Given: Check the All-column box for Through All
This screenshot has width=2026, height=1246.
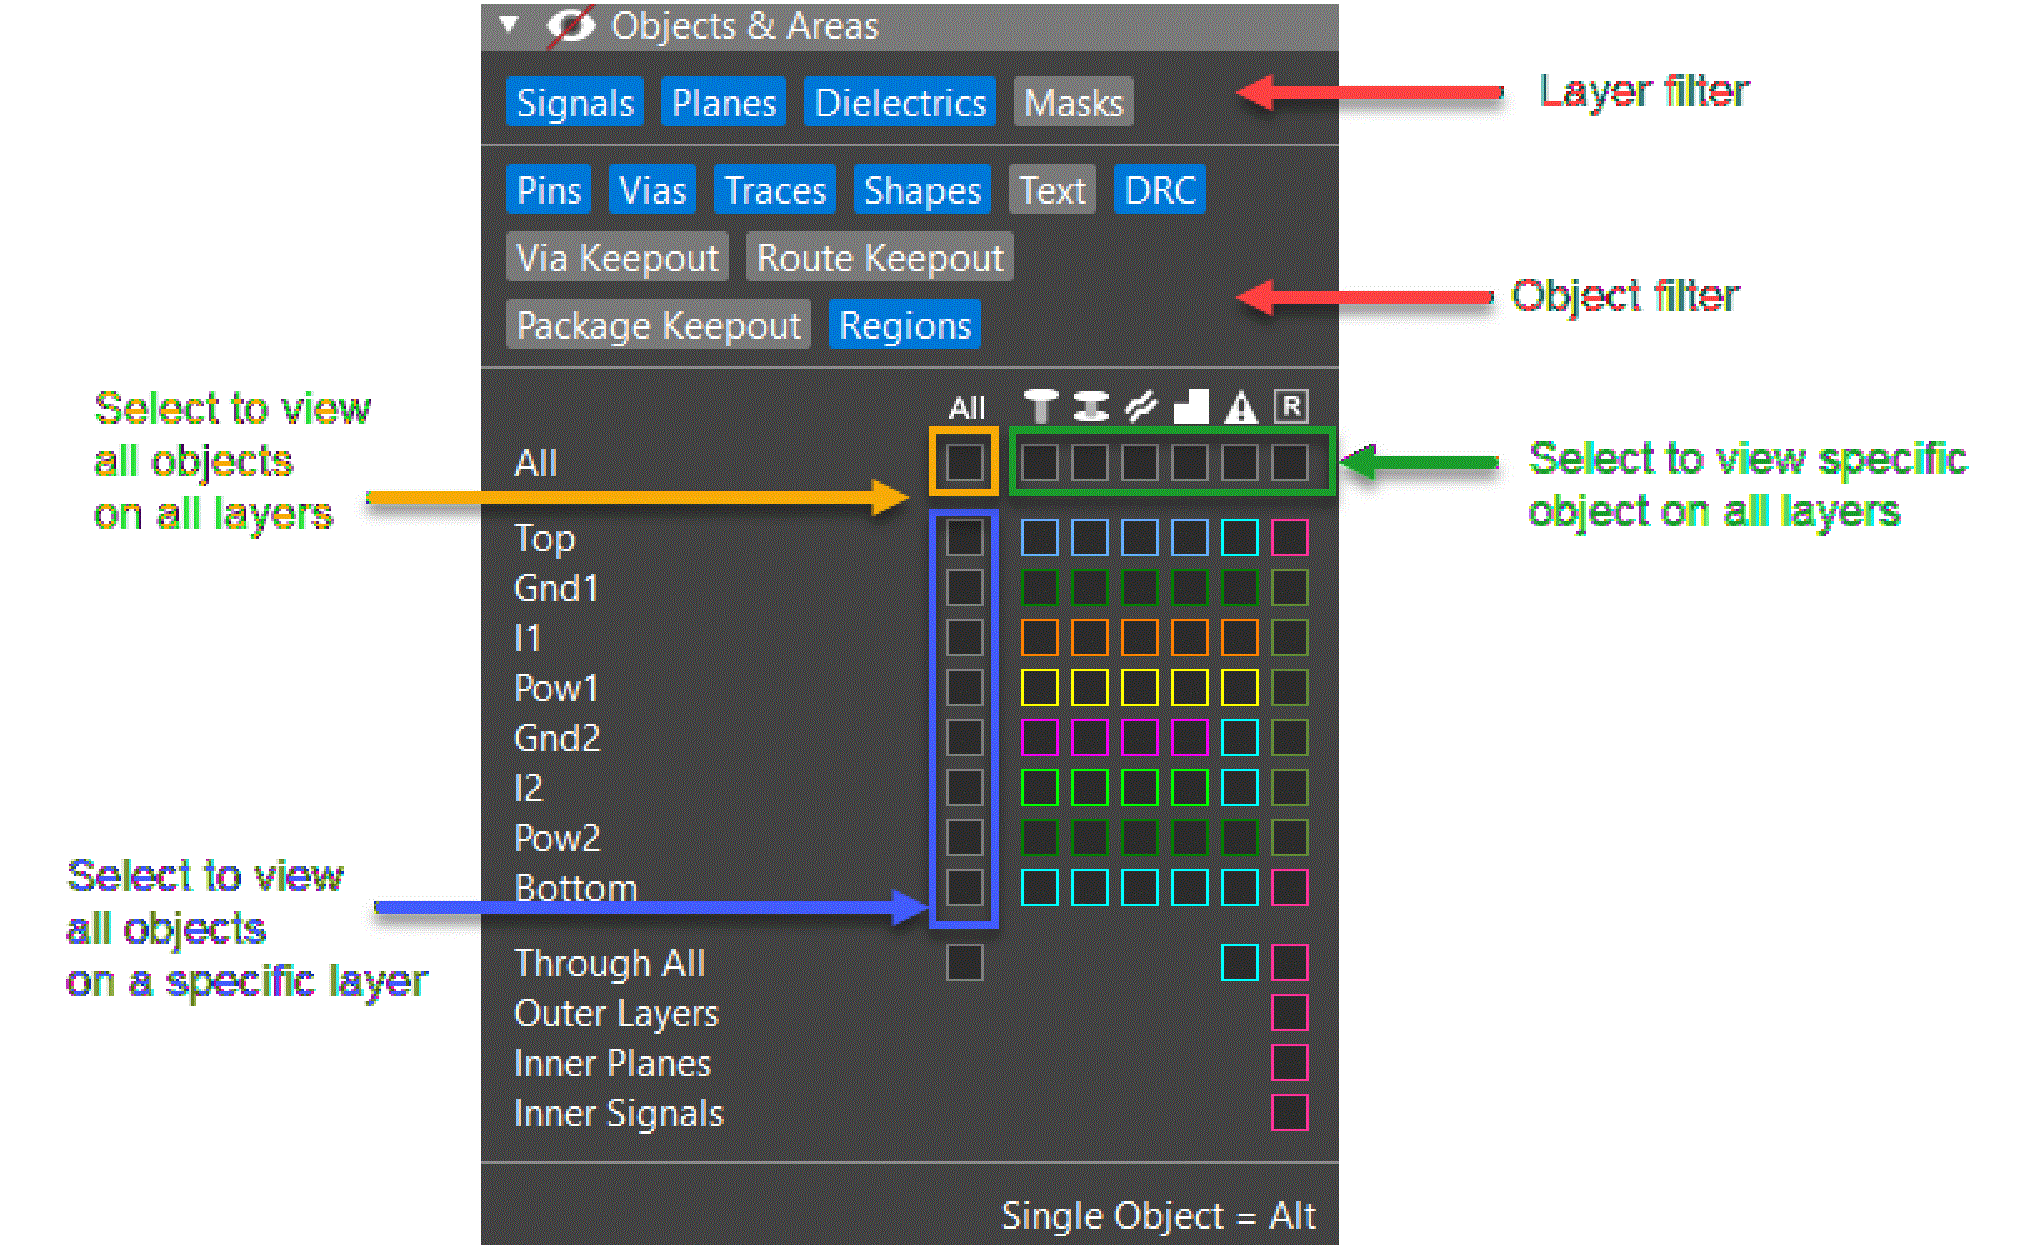Looking at the screenshot, I should click(x=965, y=963).
